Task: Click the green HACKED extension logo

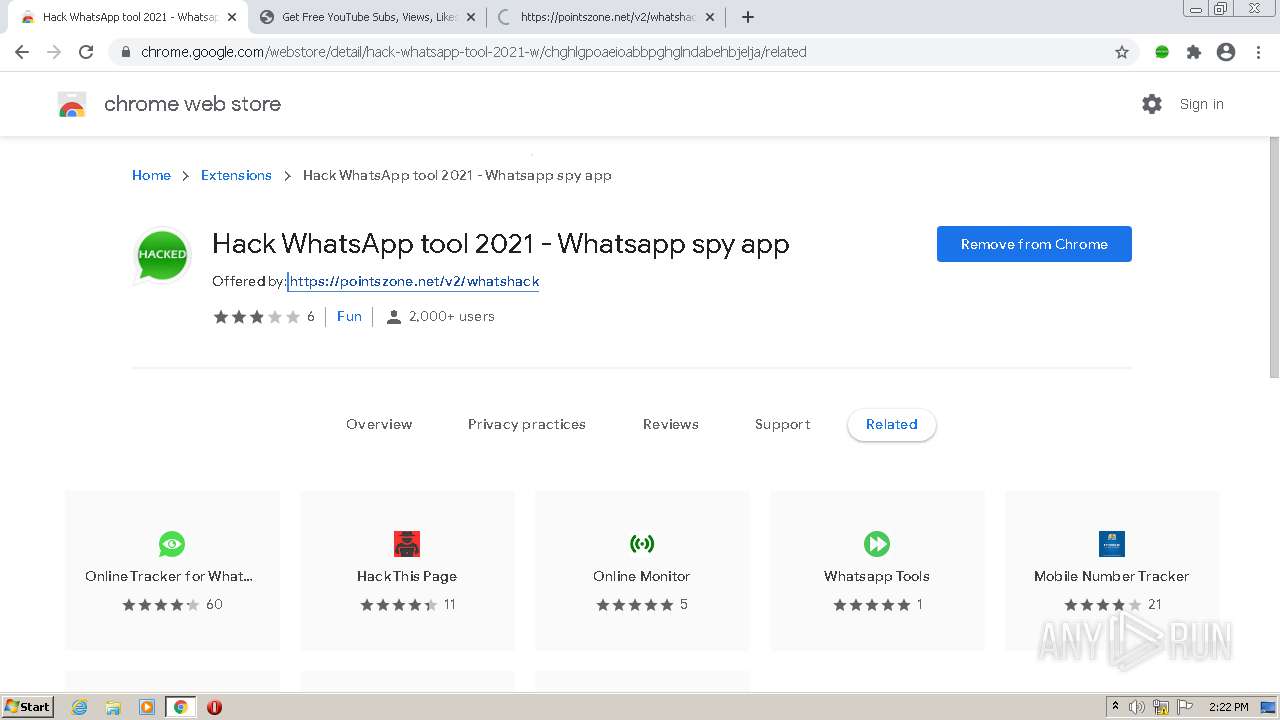Action: [162, 255]
